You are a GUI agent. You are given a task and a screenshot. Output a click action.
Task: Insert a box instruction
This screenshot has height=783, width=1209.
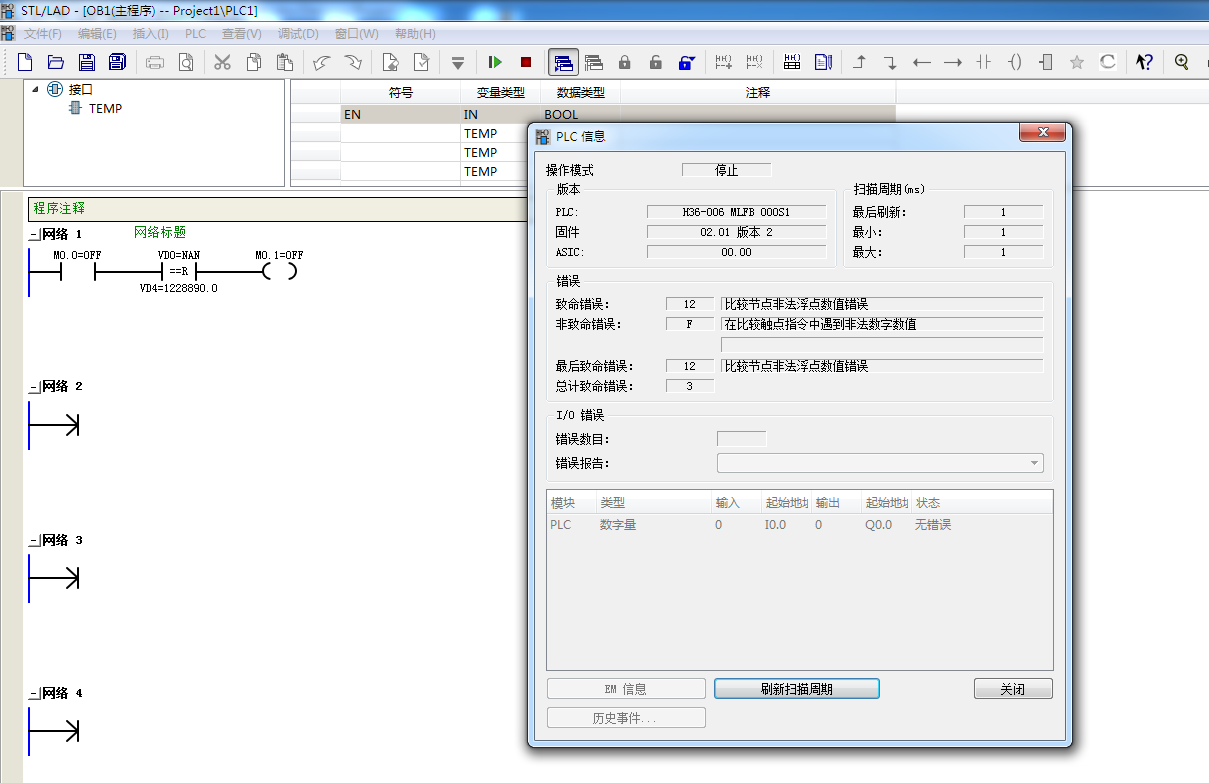point(1046,62)
